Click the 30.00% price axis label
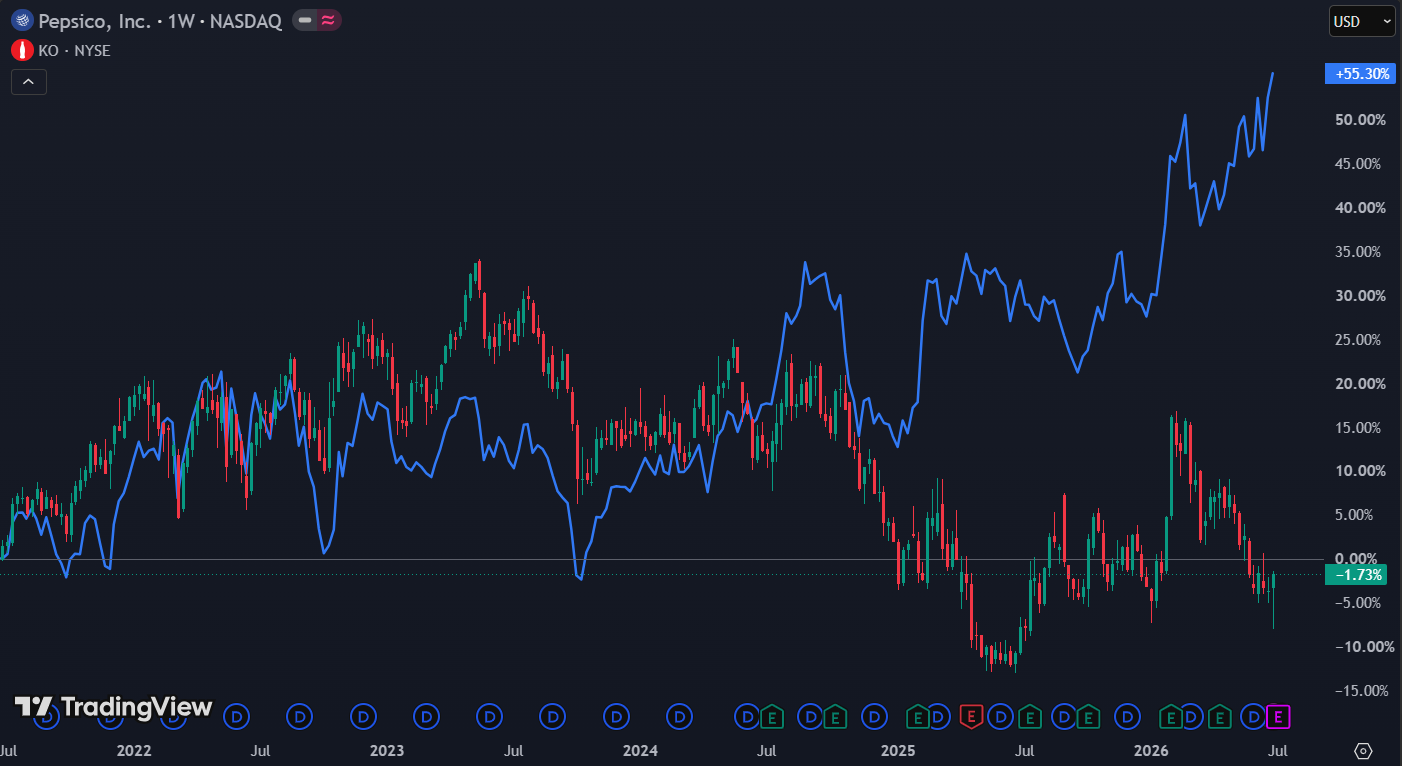 (x=1361, y=296)
